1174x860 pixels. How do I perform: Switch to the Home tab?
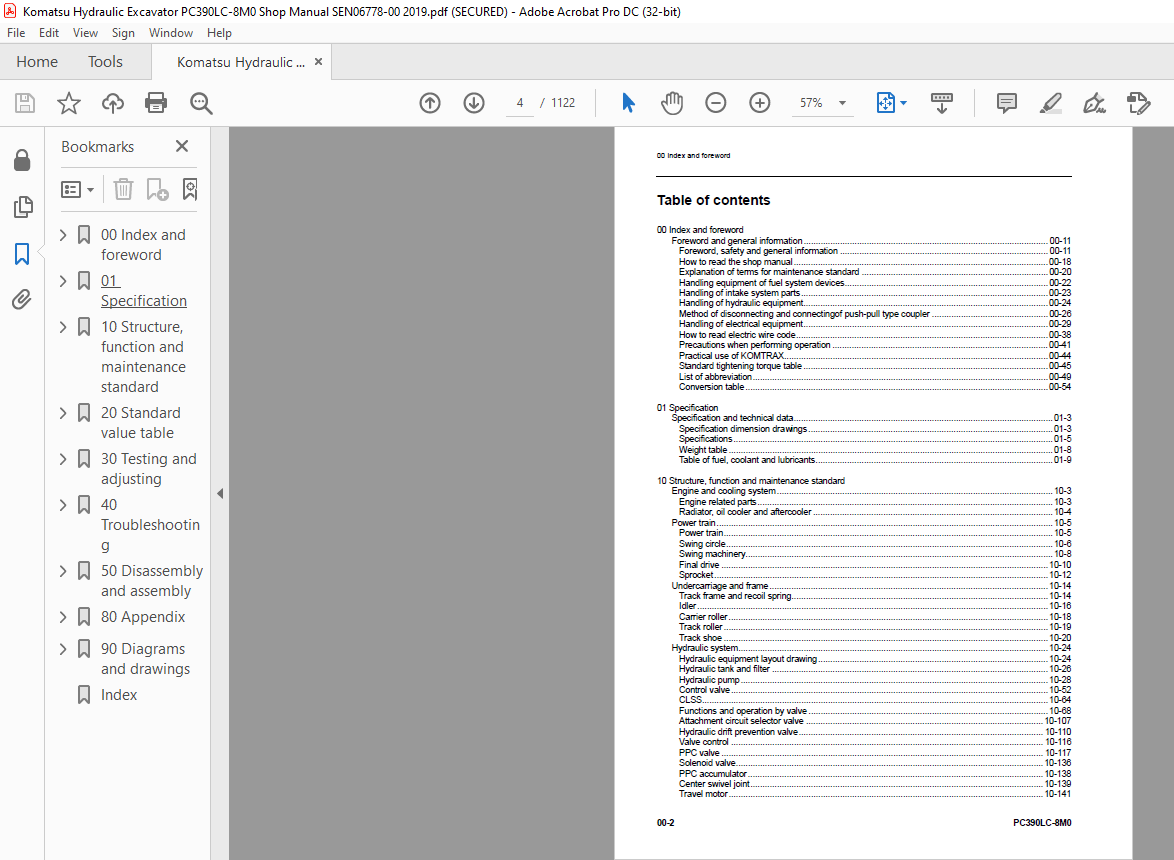[x=37, y=61]
